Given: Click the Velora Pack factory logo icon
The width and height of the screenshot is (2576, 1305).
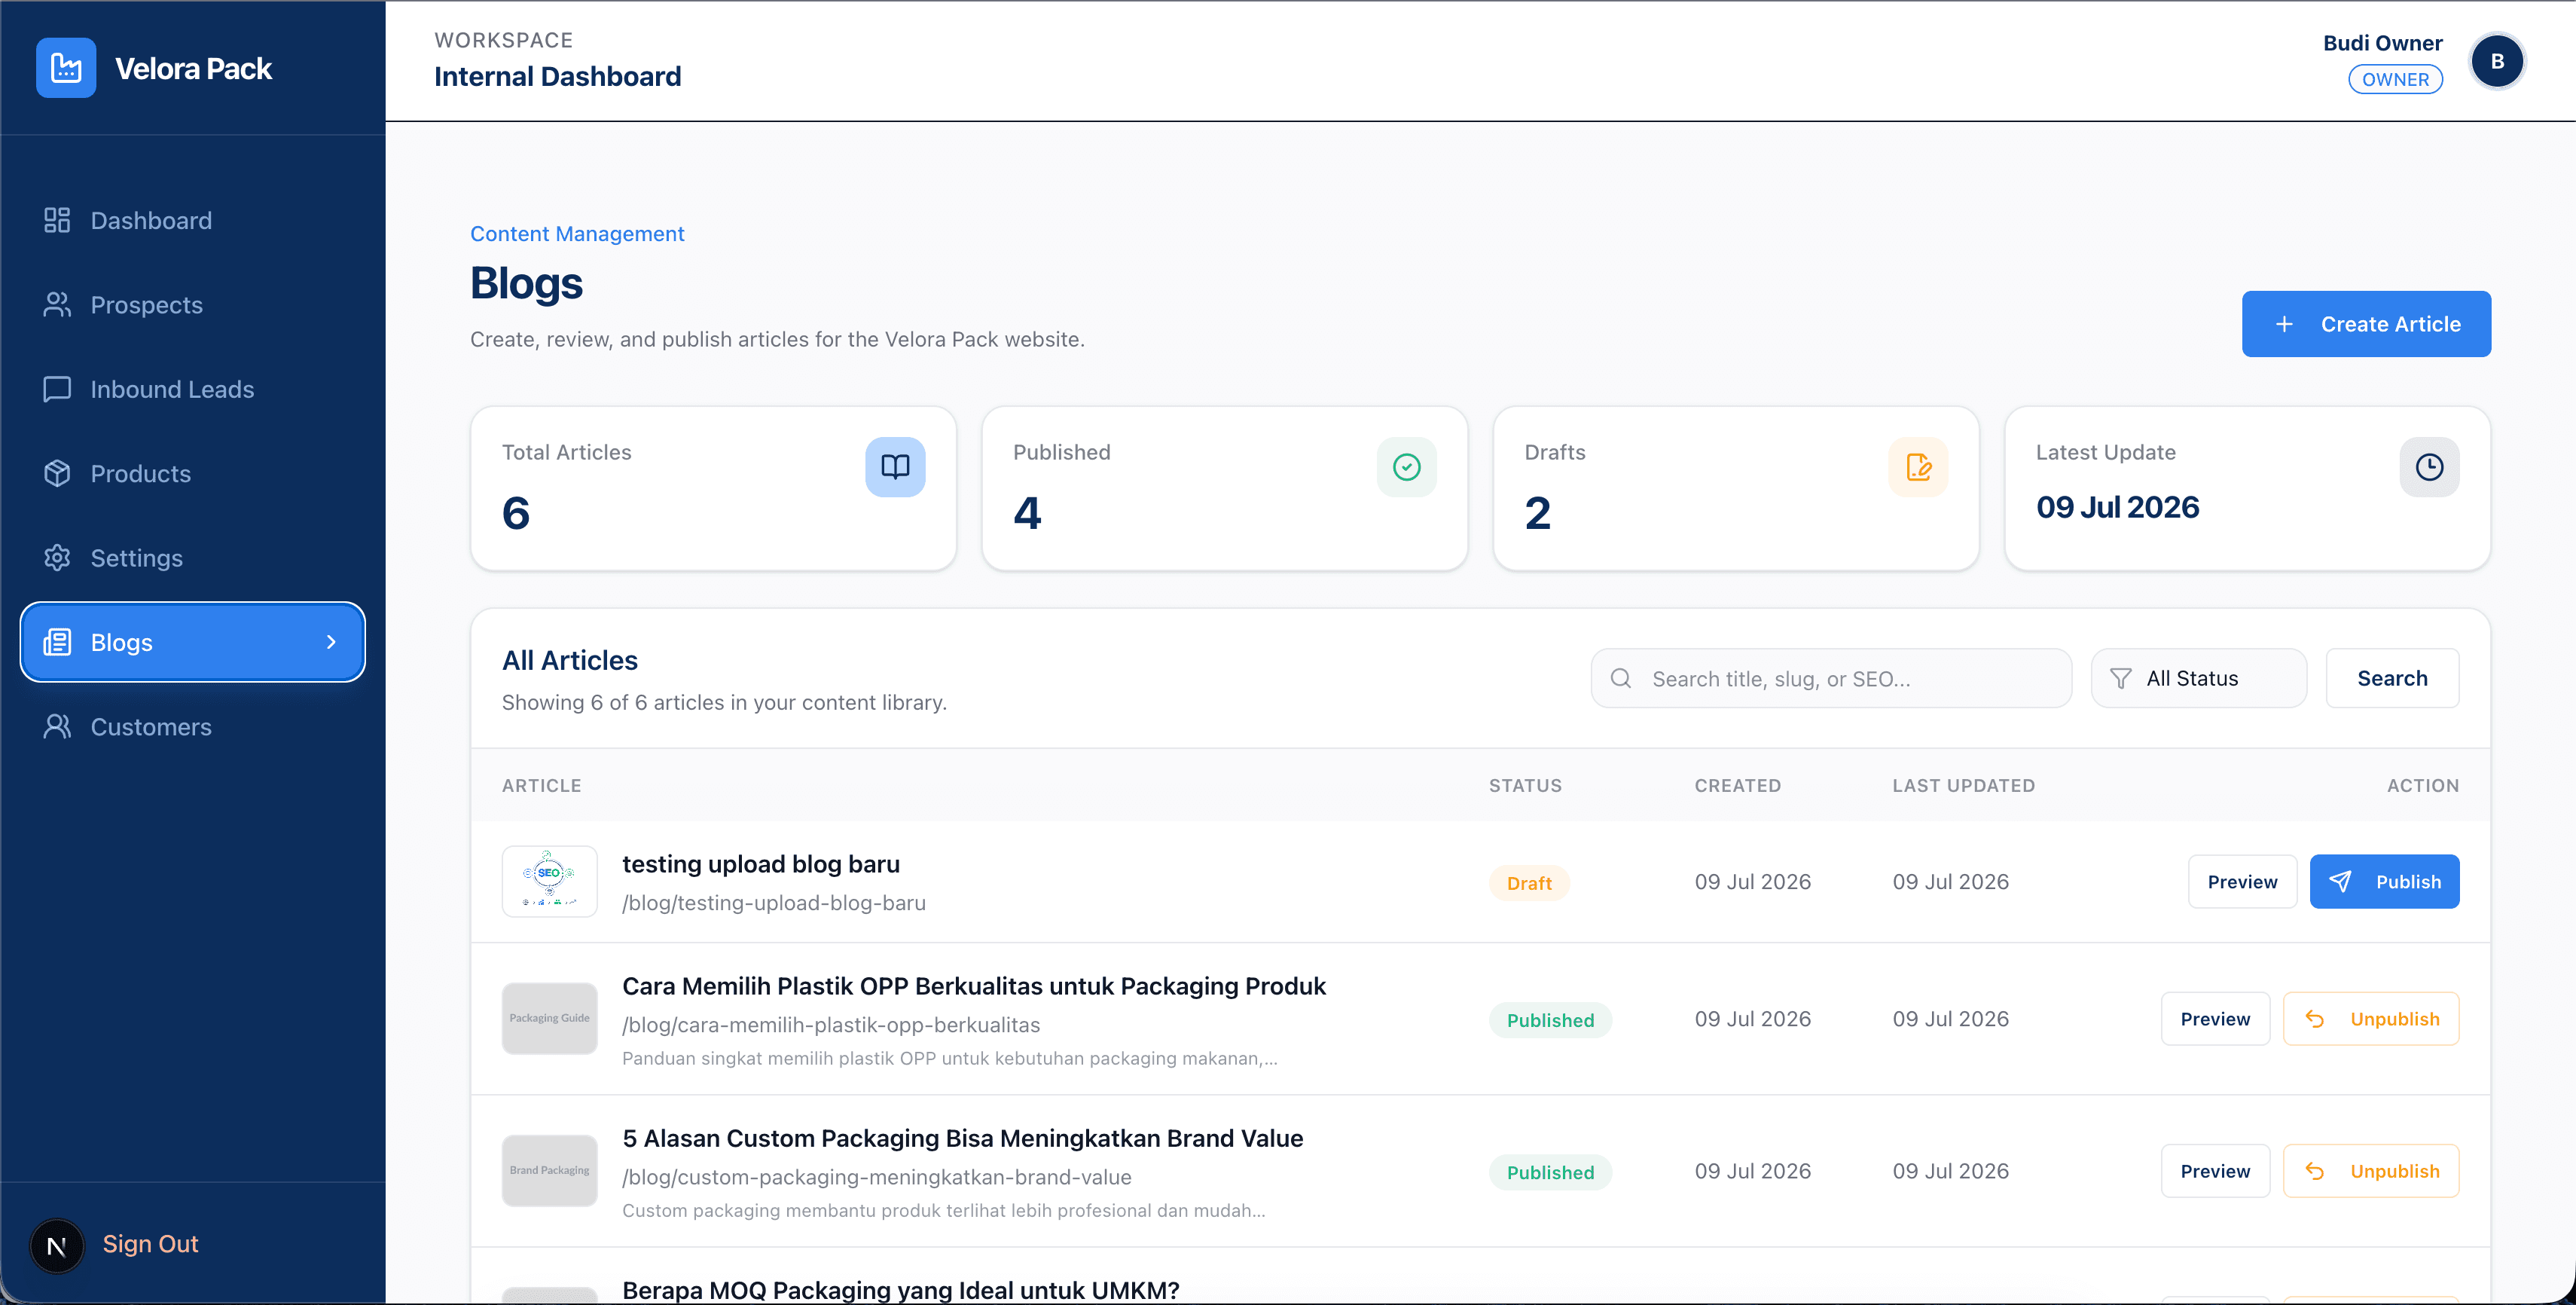Looking at the screenshot, I should tap(66, 68).
